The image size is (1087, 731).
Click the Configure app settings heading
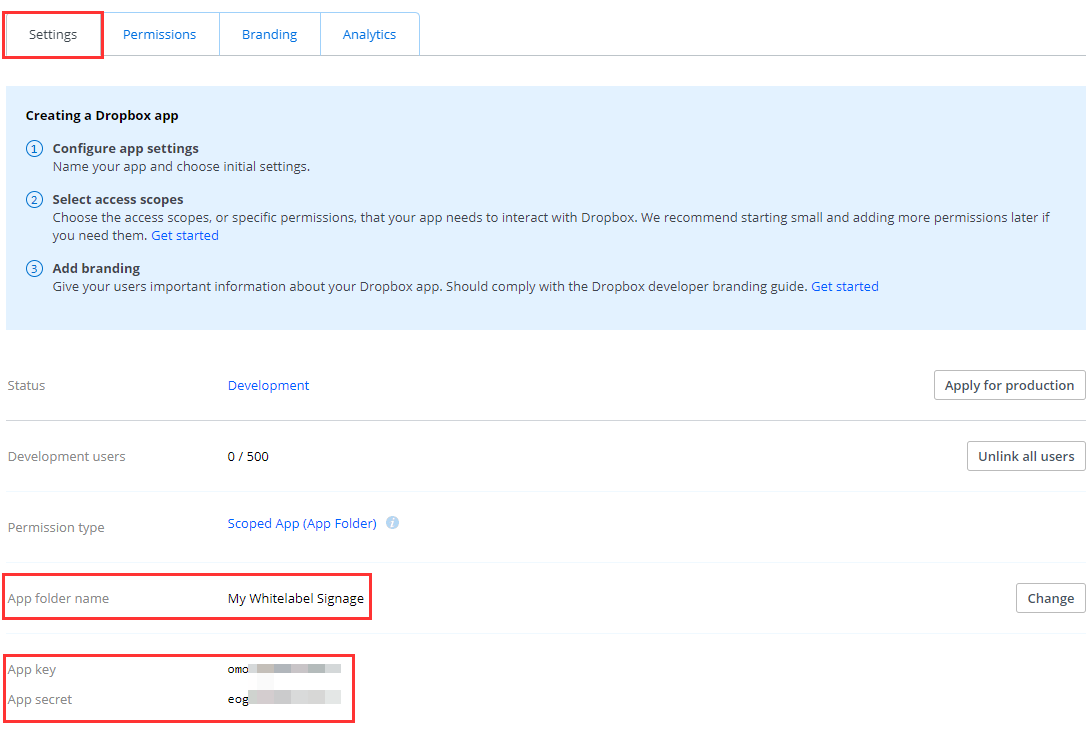pyautogui.click(x=125, y=149)
